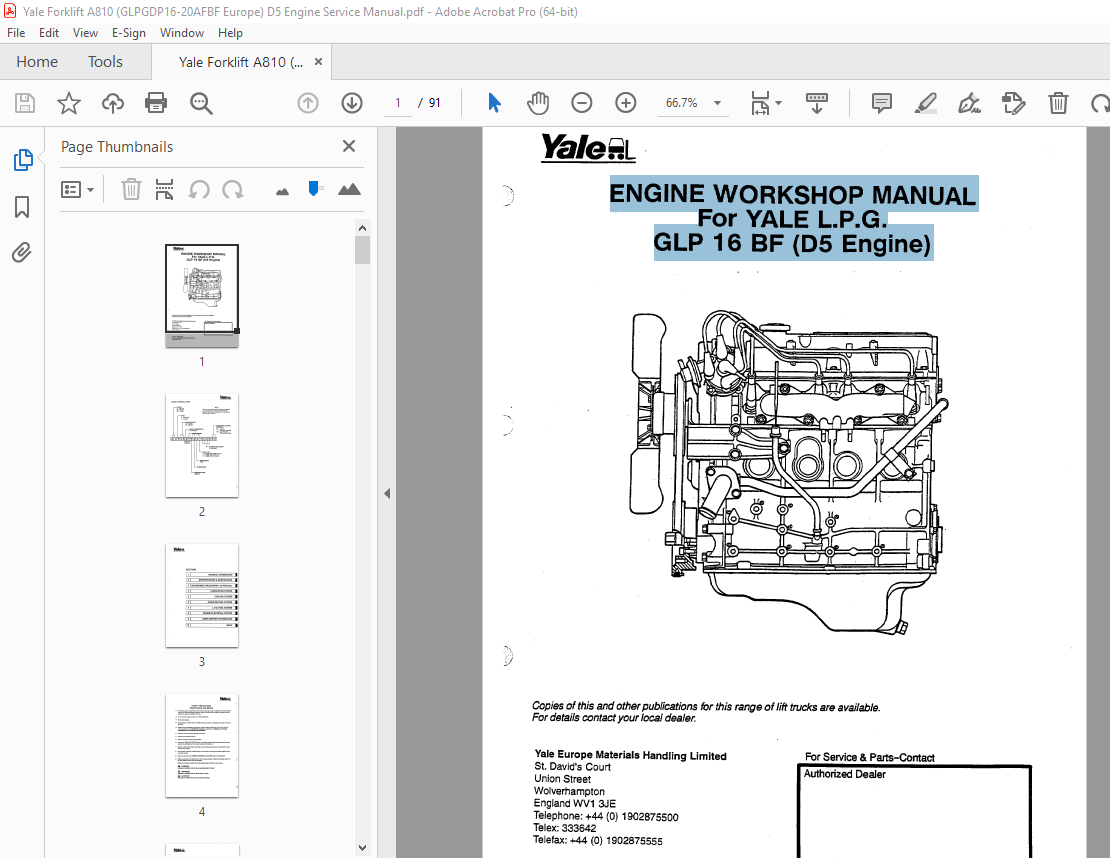Close the Page Thumbnails panel
The image size is (1110, 858).
(349, 146)
